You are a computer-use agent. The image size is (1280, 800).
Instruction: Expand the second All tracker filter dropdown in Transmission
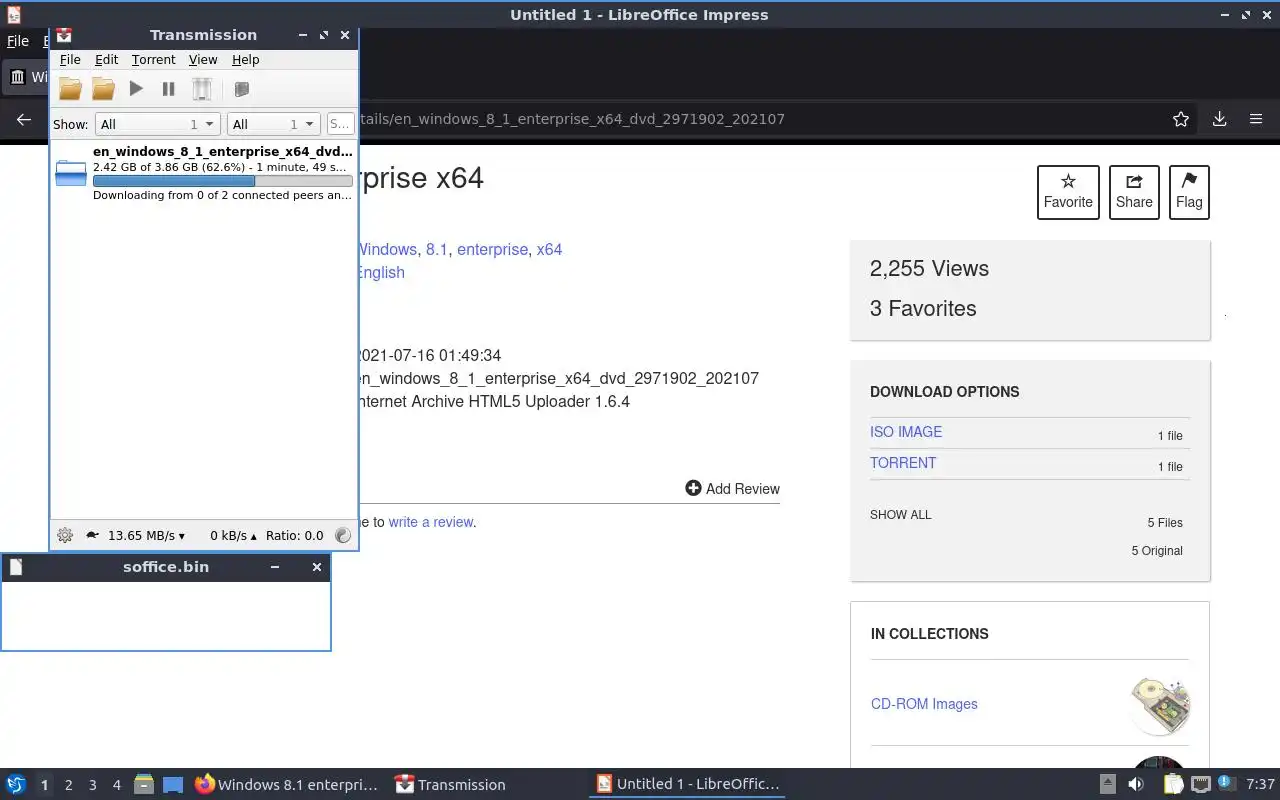[x=272, y=124]
